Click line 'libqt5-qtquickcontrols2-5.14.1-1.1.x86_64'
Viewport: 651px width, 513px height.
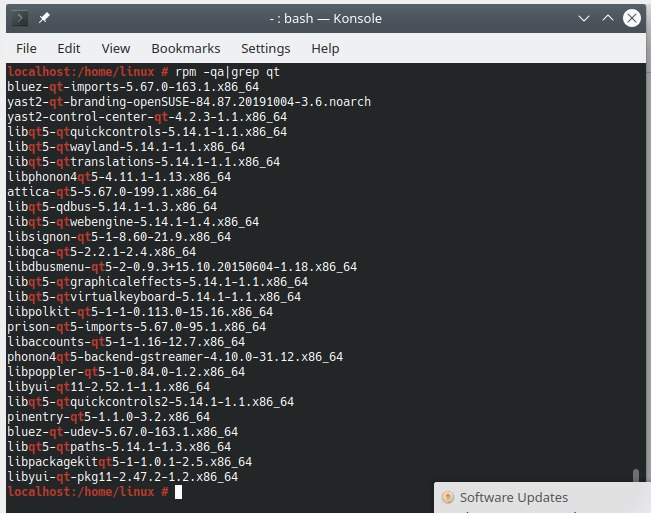151,402
